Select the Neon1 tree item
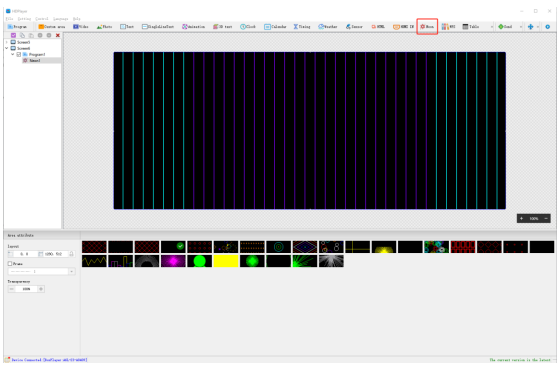Viewport: 560px width, 366px height. click(35, 60)
